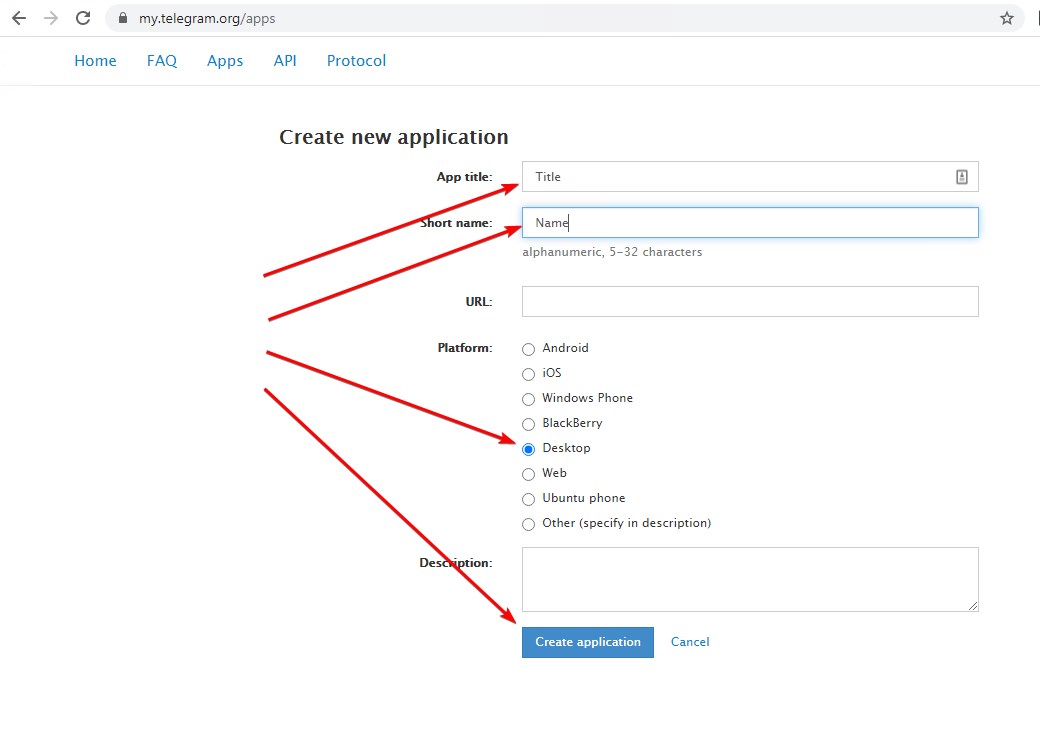Select the Desktop platform radio button
This screenshot has width=1040, height=747.
point(528,449)
